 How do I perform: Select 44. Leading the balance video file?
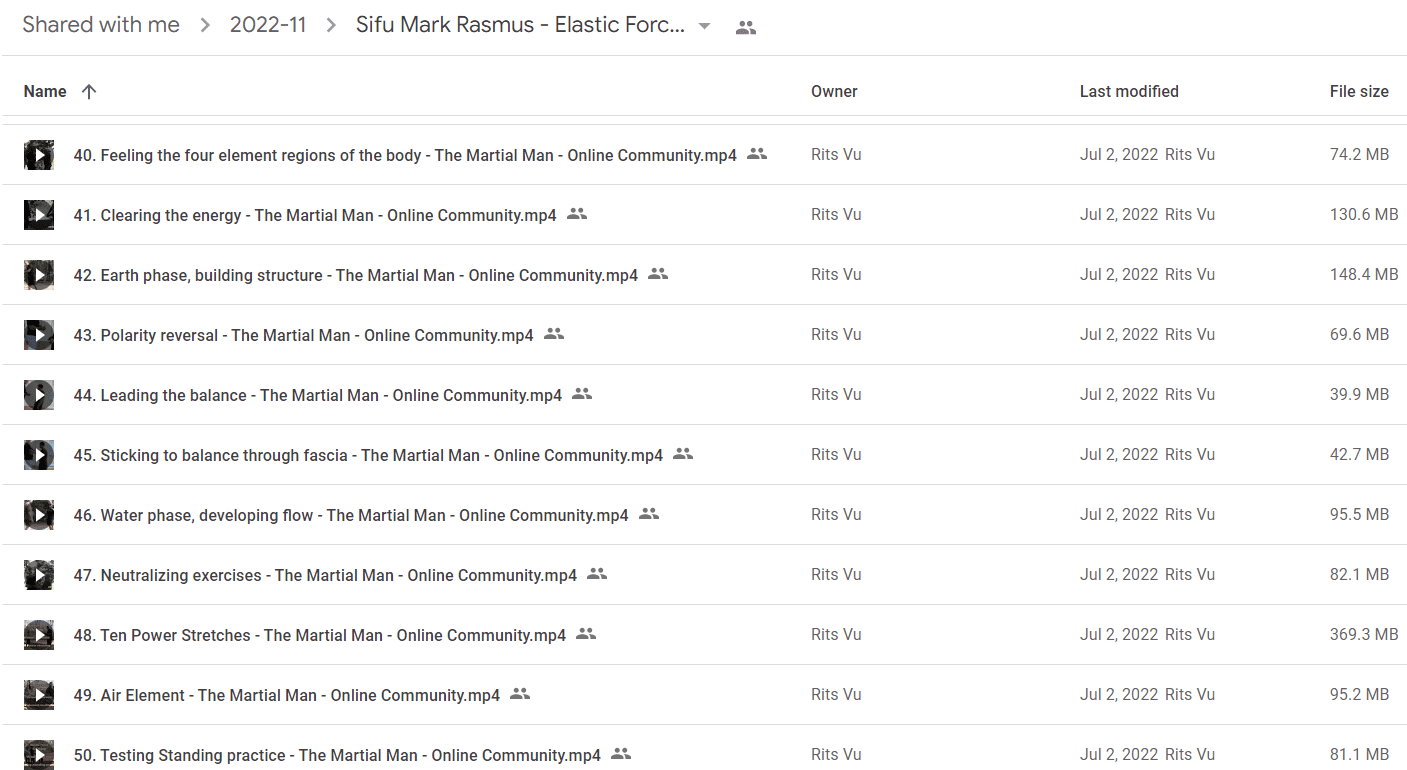704,395
